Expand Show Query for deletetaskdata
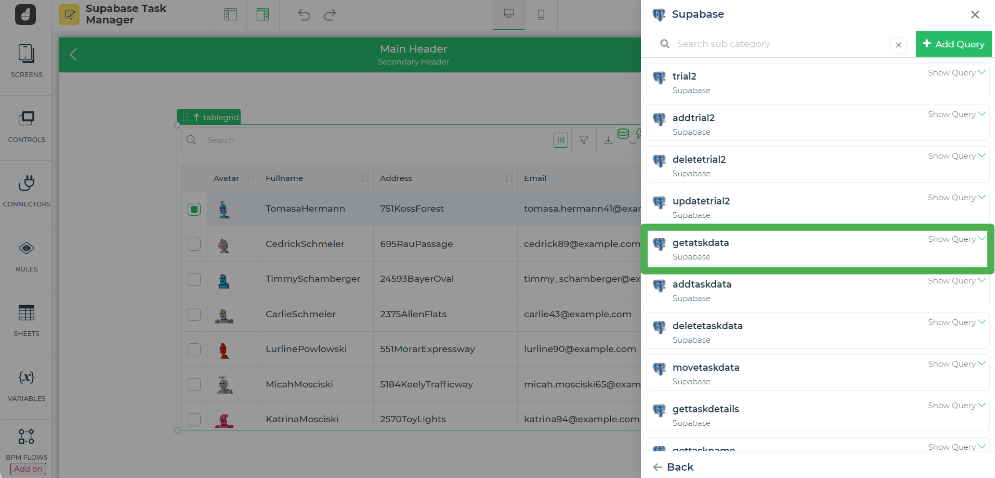Viewport: 995px width, 478px height. click(956, 322)
